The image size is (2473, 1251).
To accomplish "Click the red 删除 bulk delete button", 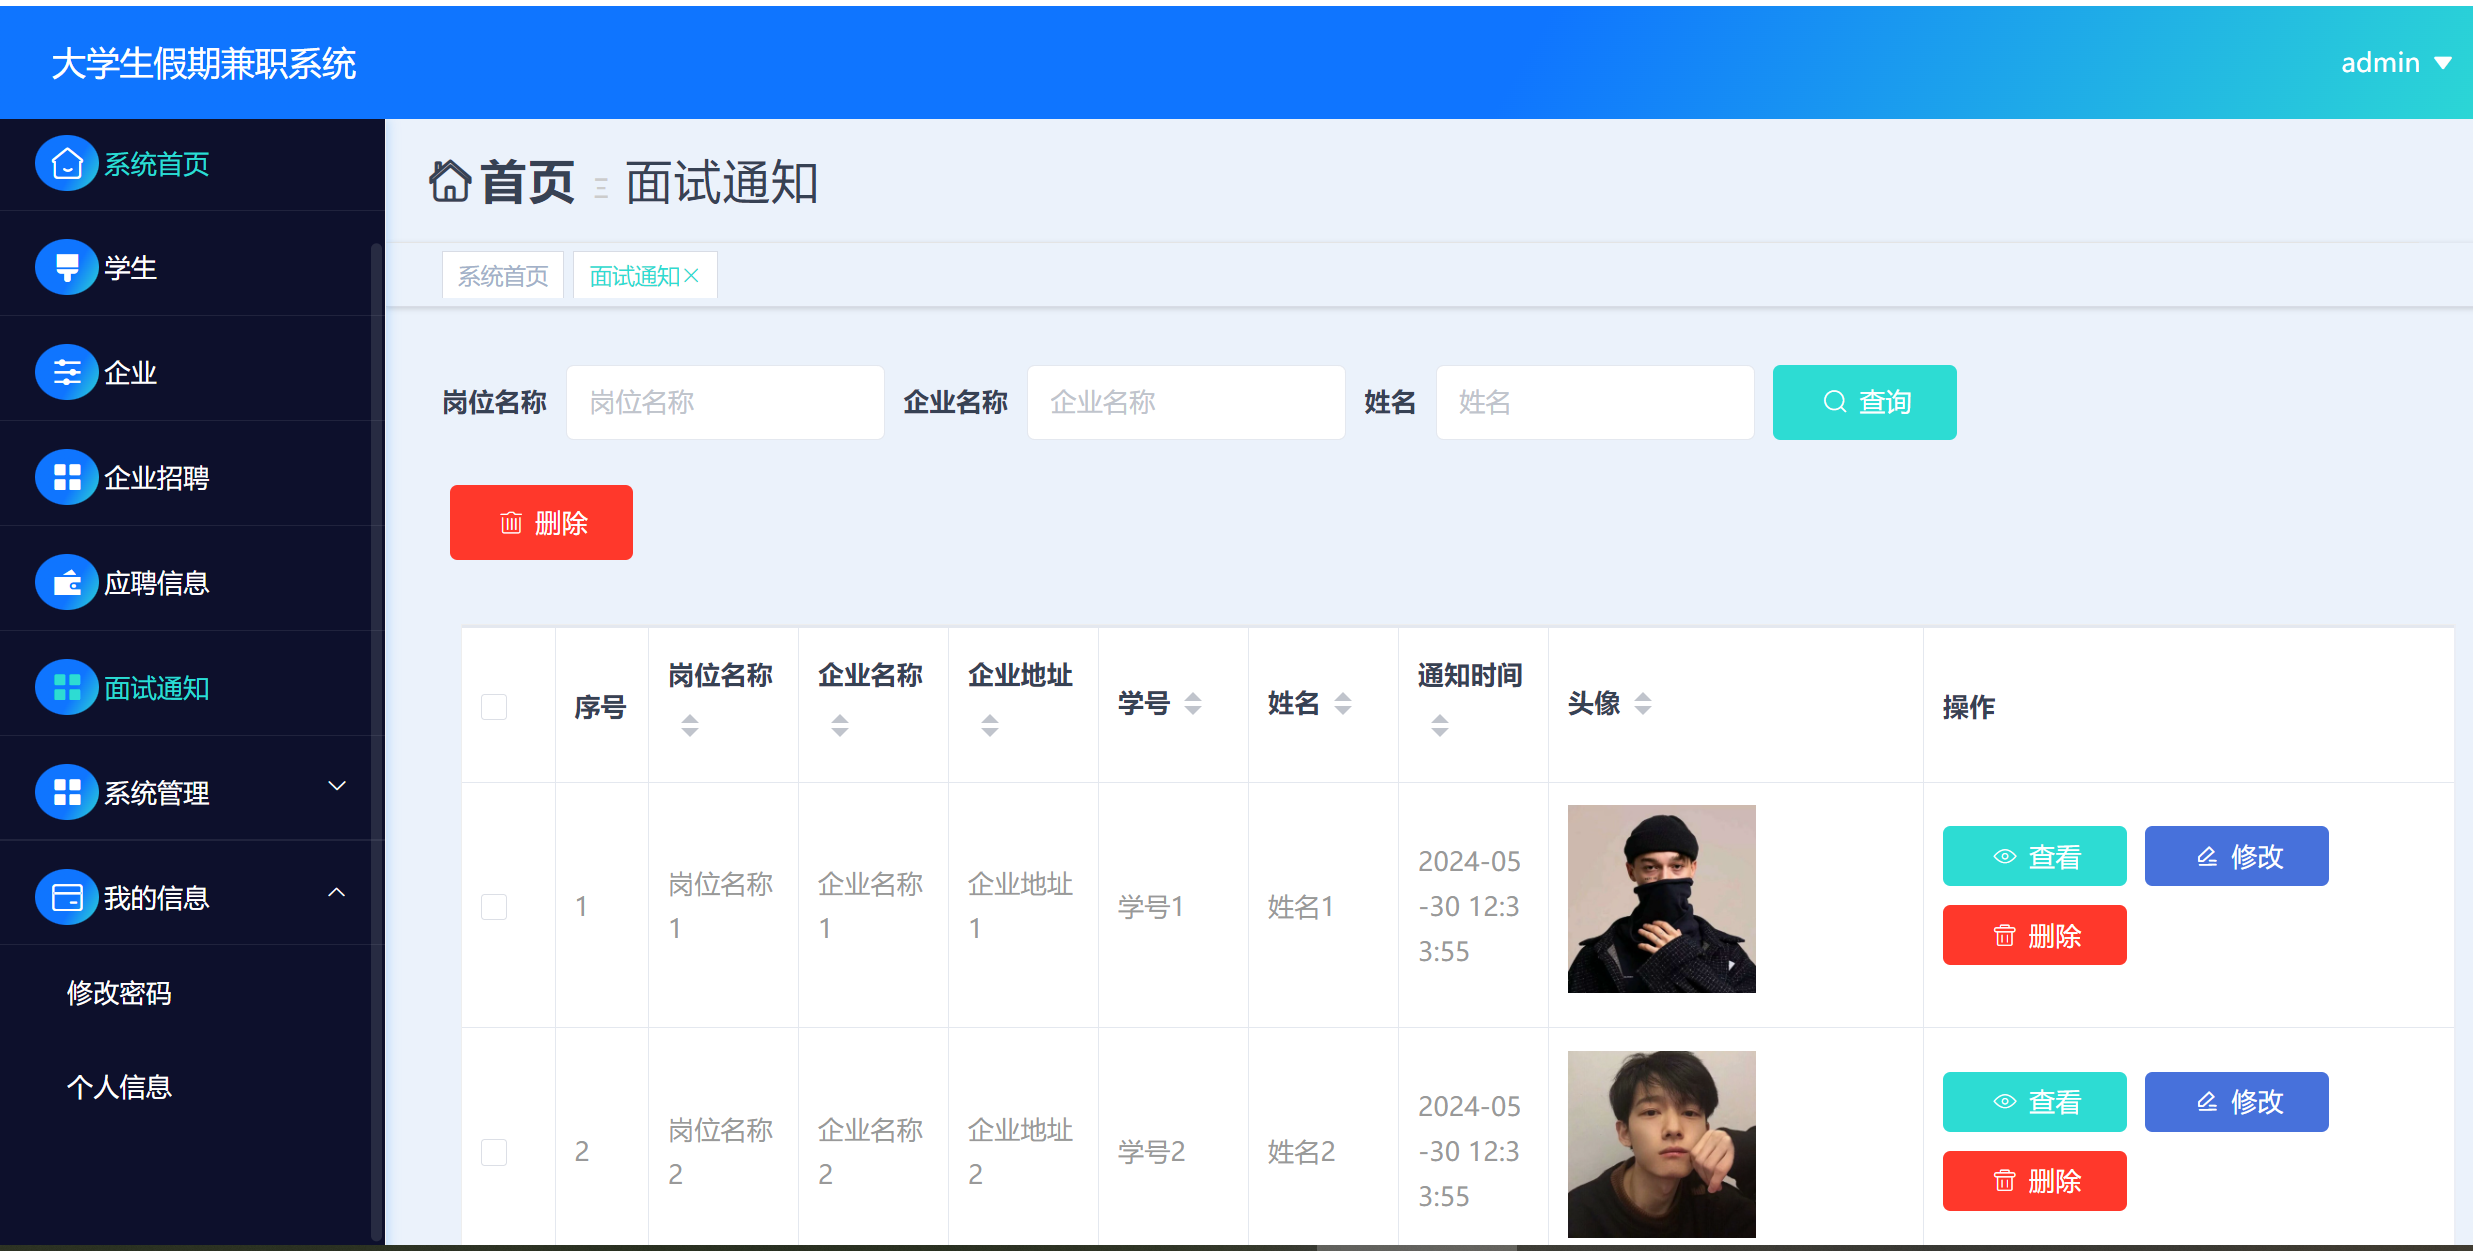I will pos(541,521).
